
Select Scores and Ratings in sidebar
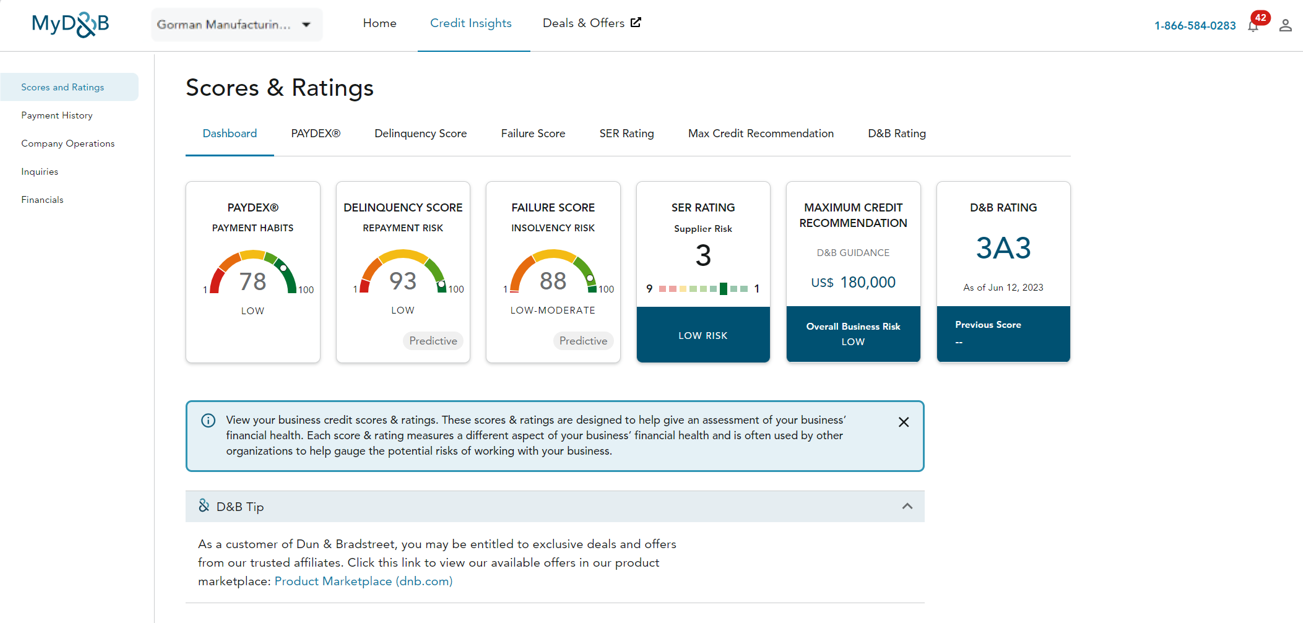(69, 87)
